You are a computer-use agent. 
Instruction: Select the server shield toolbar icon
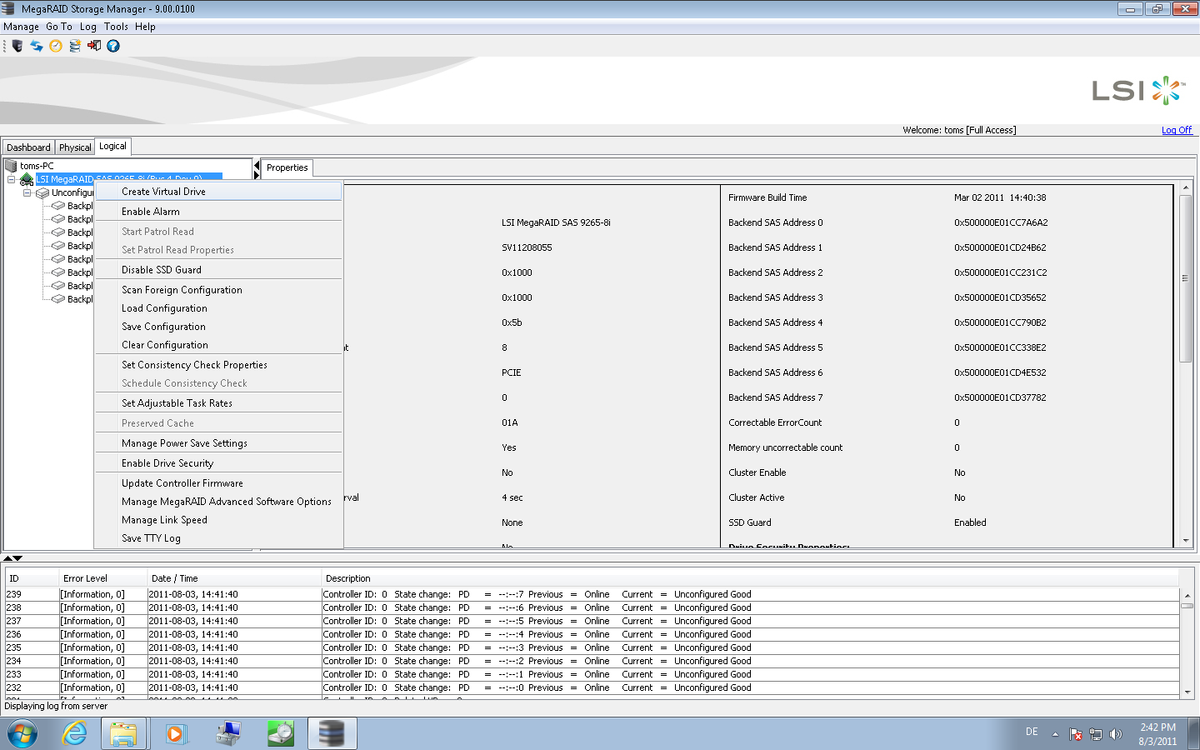17,45
